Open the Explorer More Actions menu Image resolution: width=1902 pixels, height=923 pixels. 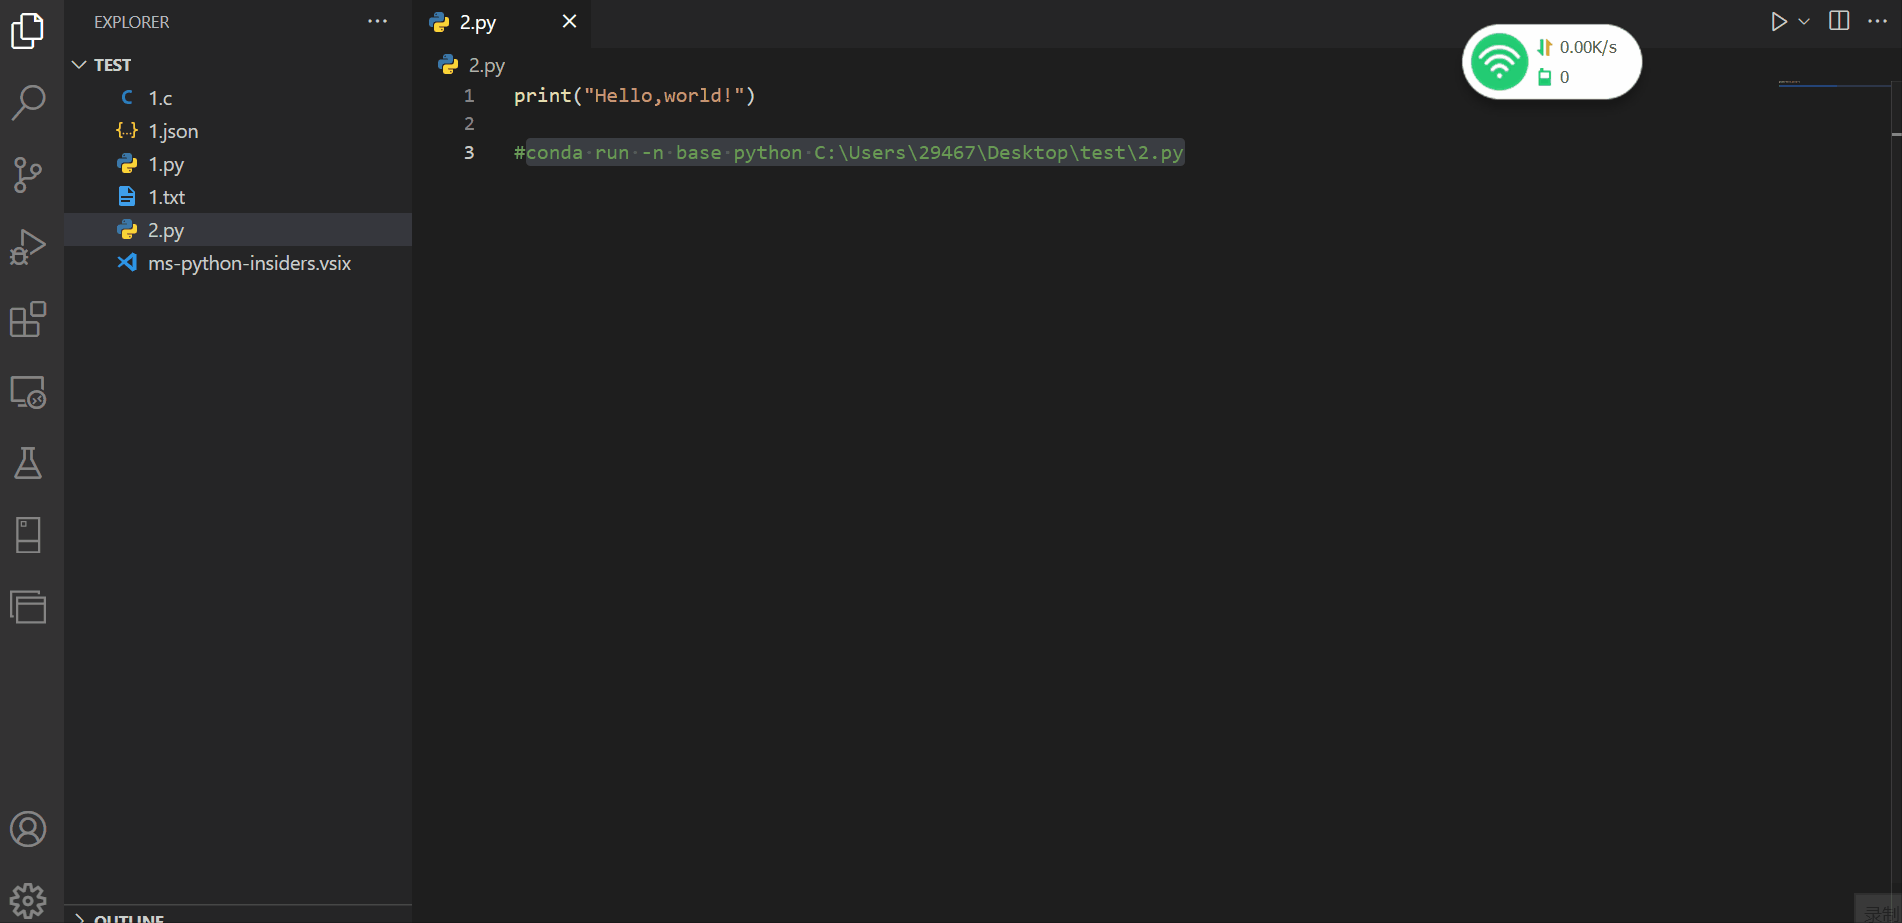tap(377, 21)
